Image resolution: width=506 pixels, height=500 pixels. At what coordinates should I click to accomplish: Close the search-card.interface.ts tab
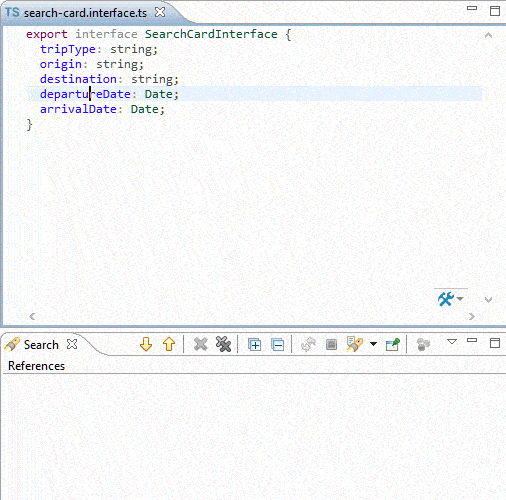click(x=160, y=12)
